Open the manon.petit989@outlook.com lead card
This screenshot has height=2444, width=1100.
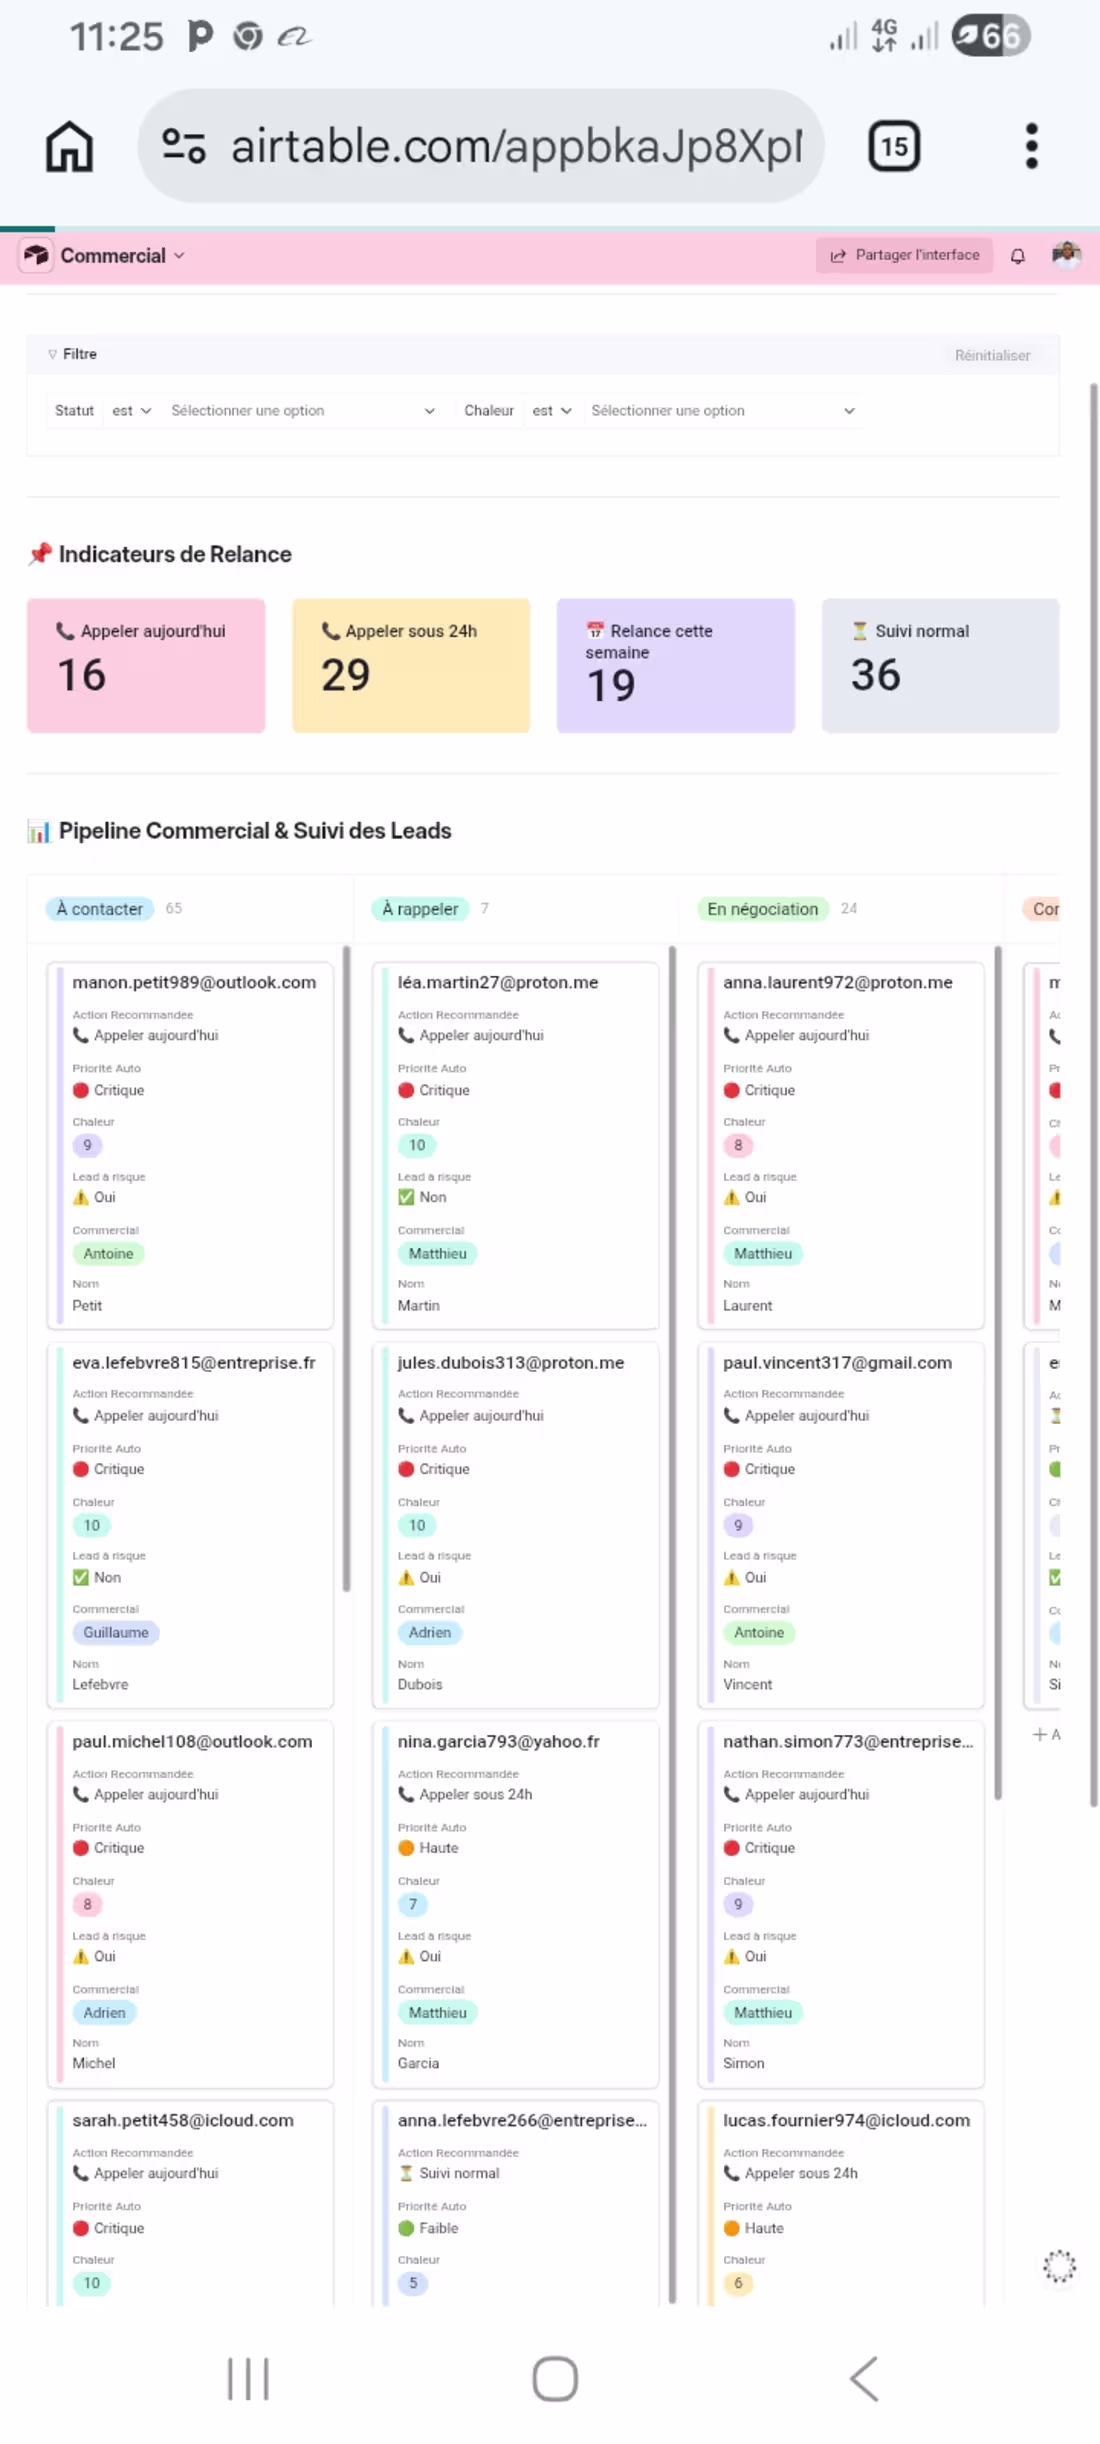190,1146
